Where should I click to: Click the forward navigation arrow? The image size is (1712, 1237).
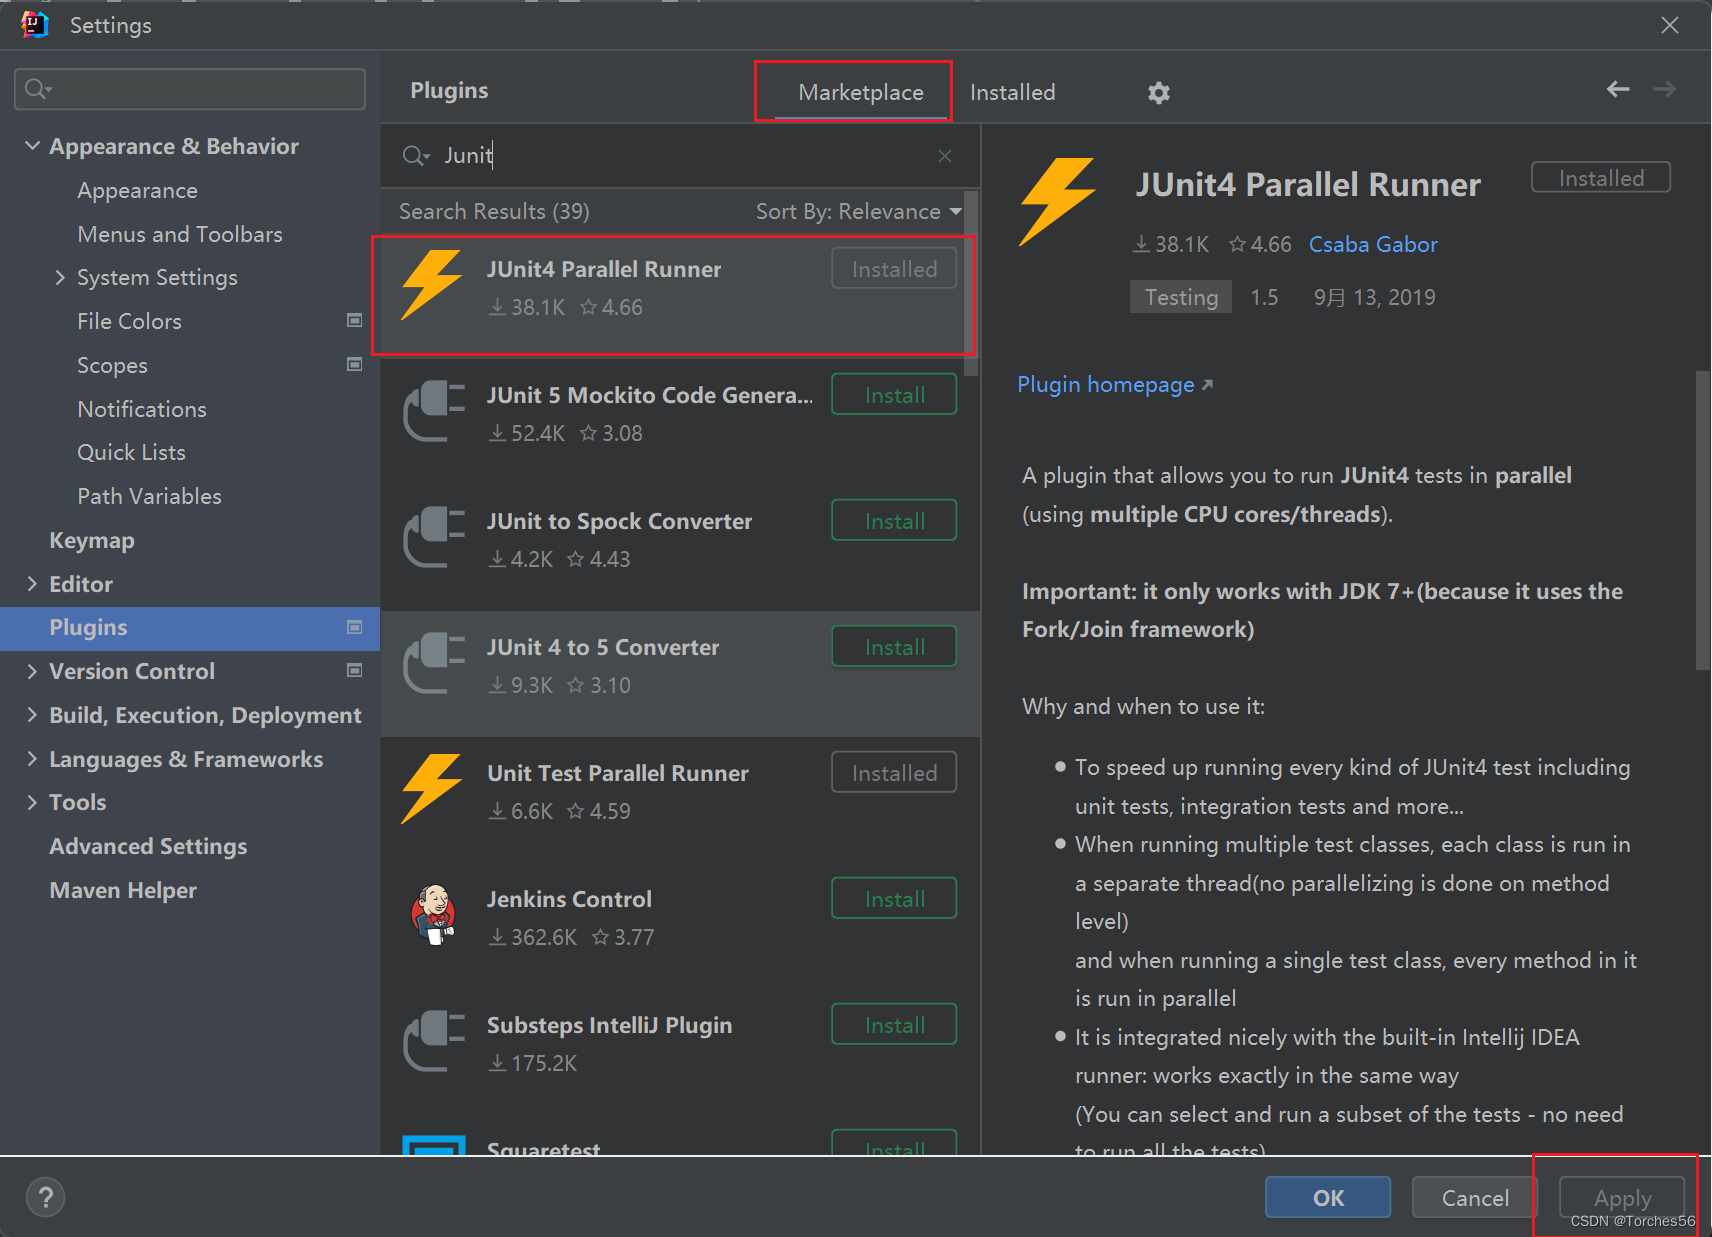[x=1664, y=90]
